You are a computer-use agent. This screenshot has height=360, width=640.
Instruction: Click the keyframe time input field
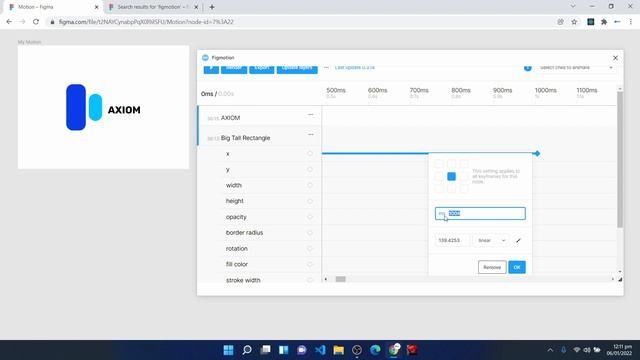click(x=480, y=213)
